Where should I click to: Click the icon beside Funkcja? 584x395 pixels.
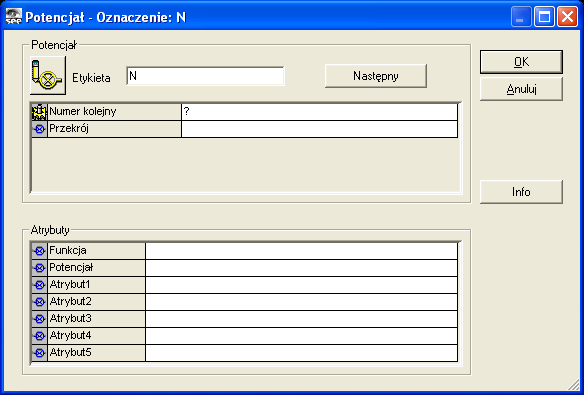(x=39, y=251)
